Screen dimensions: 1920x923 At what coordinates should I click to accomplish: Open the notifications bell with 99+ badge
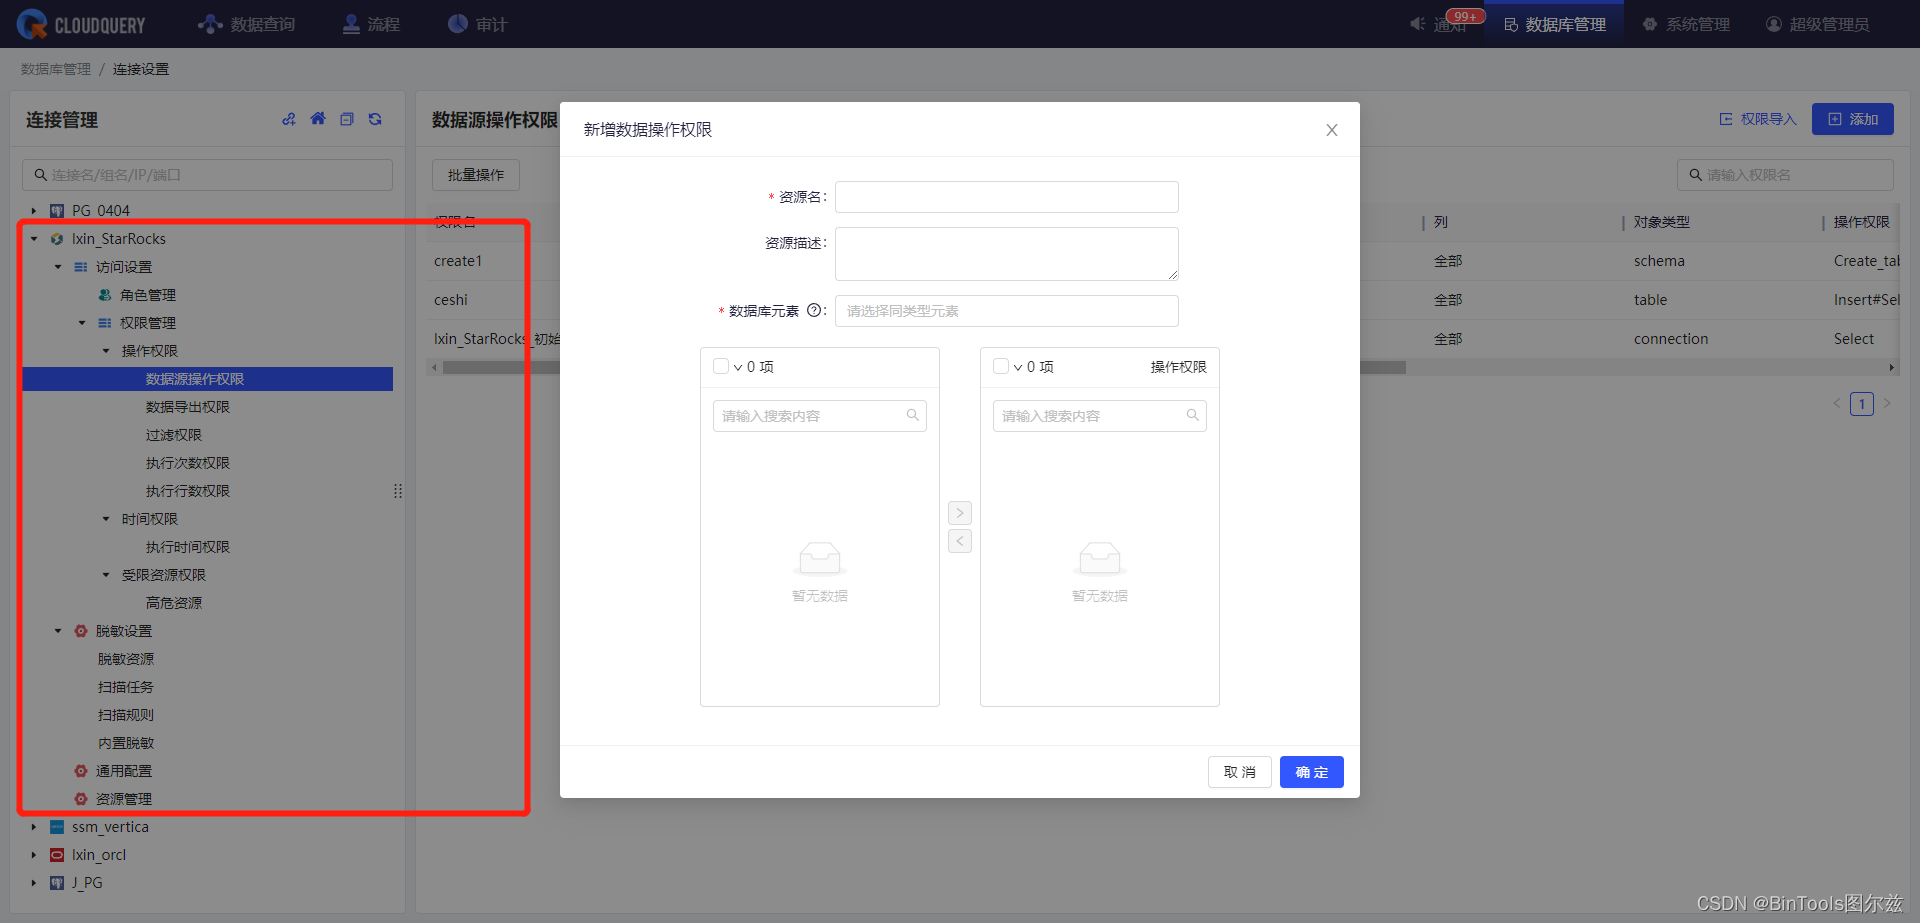point(1416,24)
